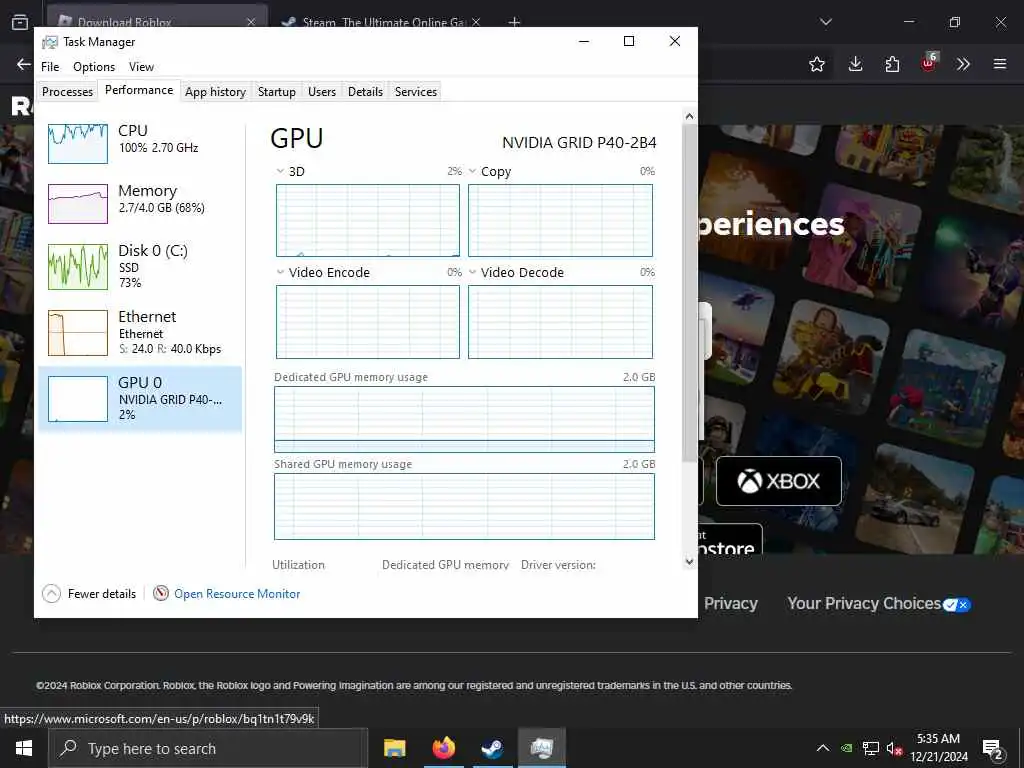Click the Shared GPU memory usage graph
Viewport: 1024px width, 768px height.
click(x=464, y=506)
